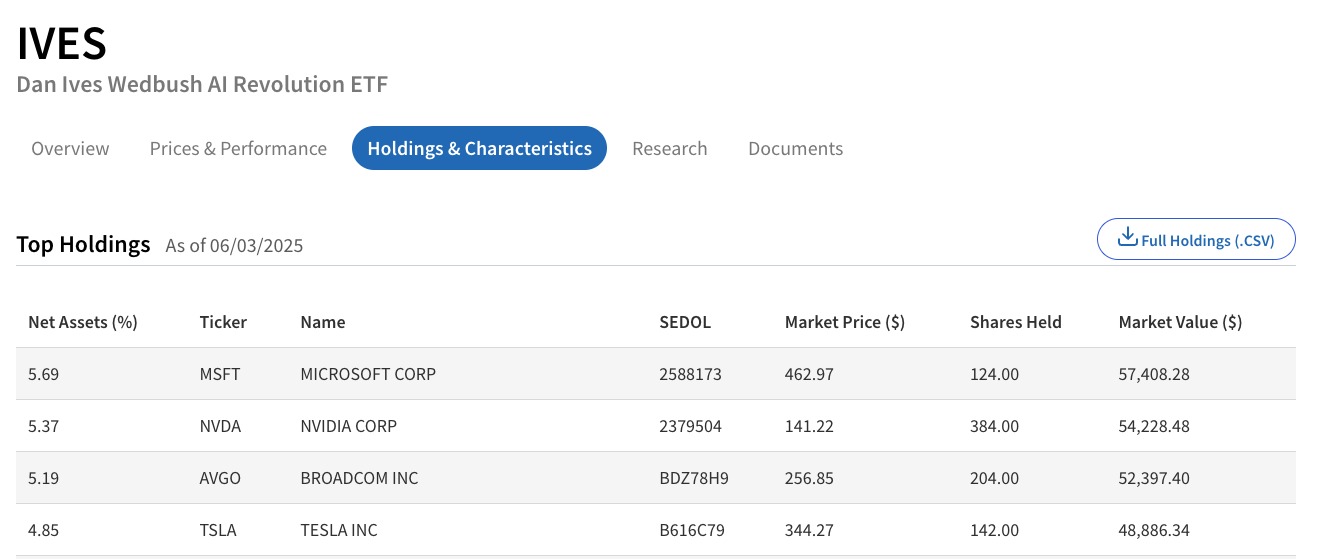Open the Prices & Performance tab
The image size is (1325, 559).
[x=238, y=149]
